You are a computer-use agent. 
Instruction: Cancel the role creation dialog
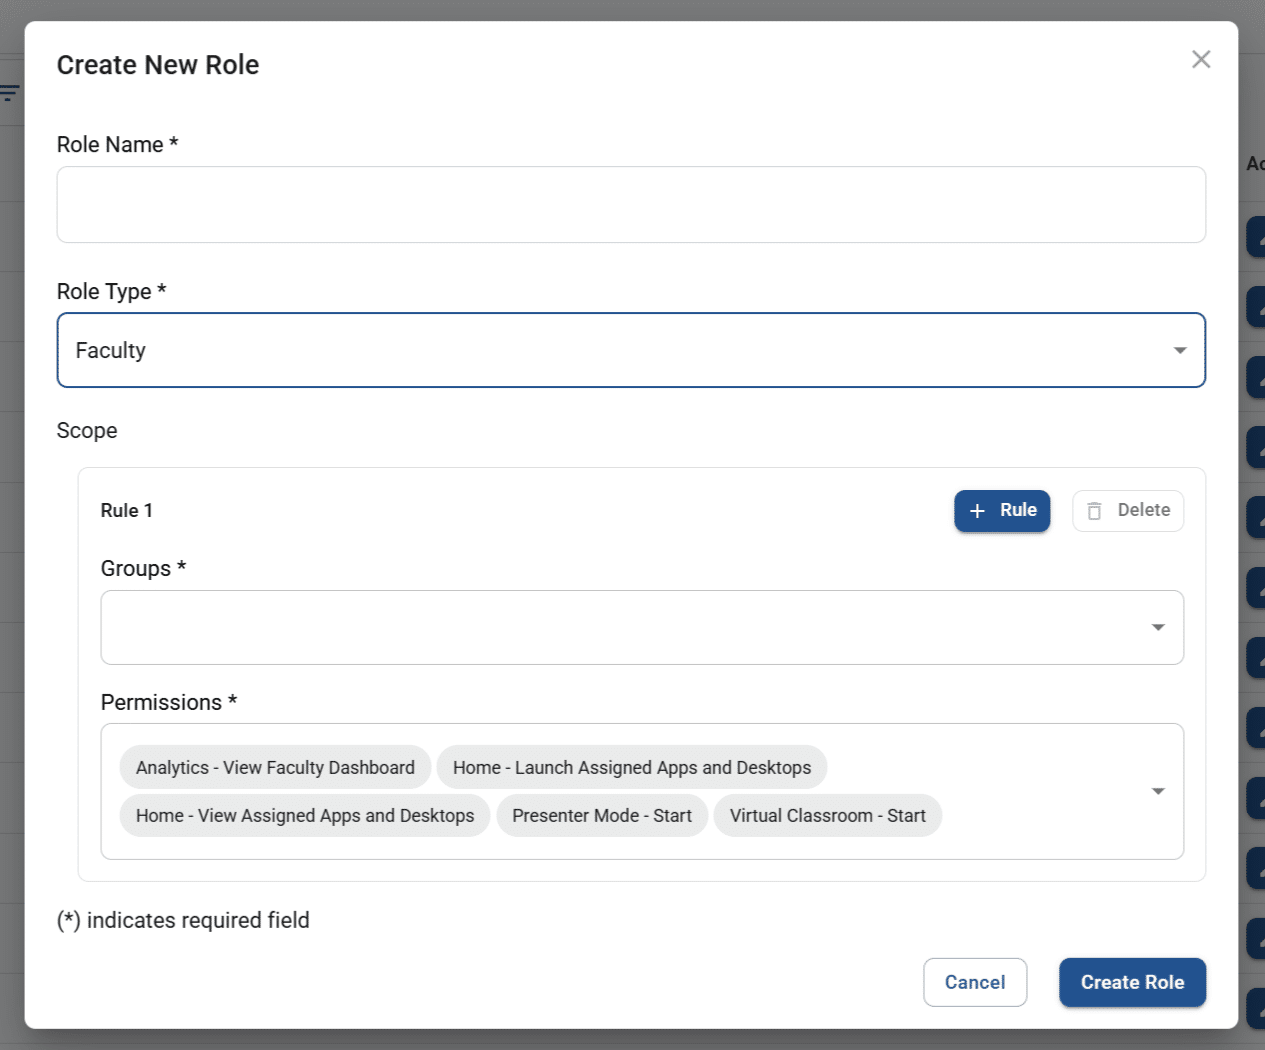975,982
